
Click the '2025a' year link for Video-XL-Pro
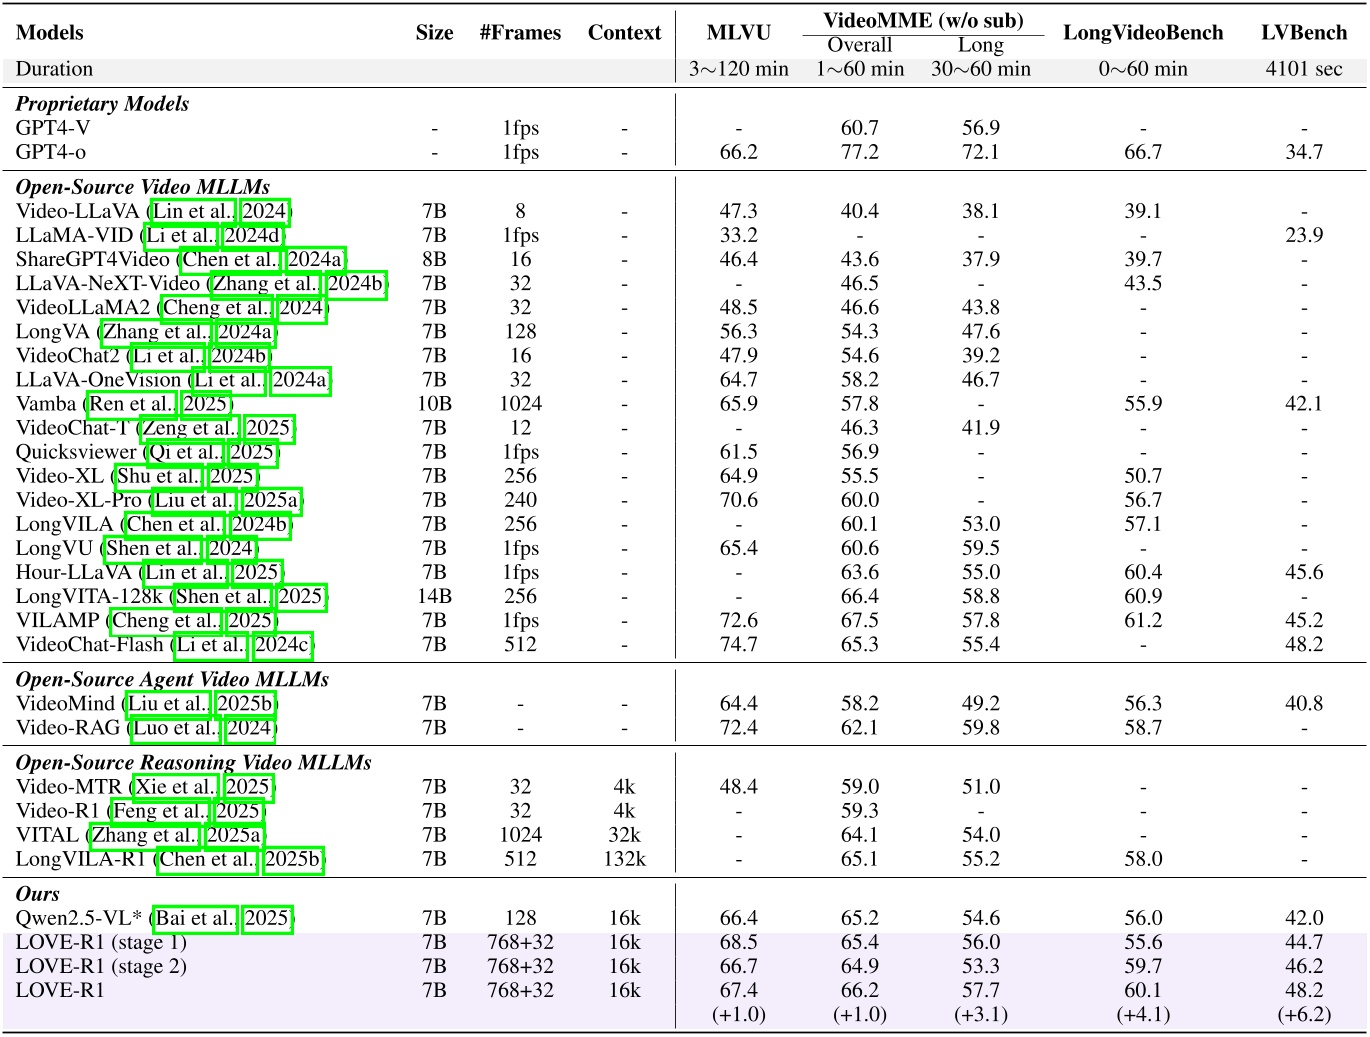point(271,500)
